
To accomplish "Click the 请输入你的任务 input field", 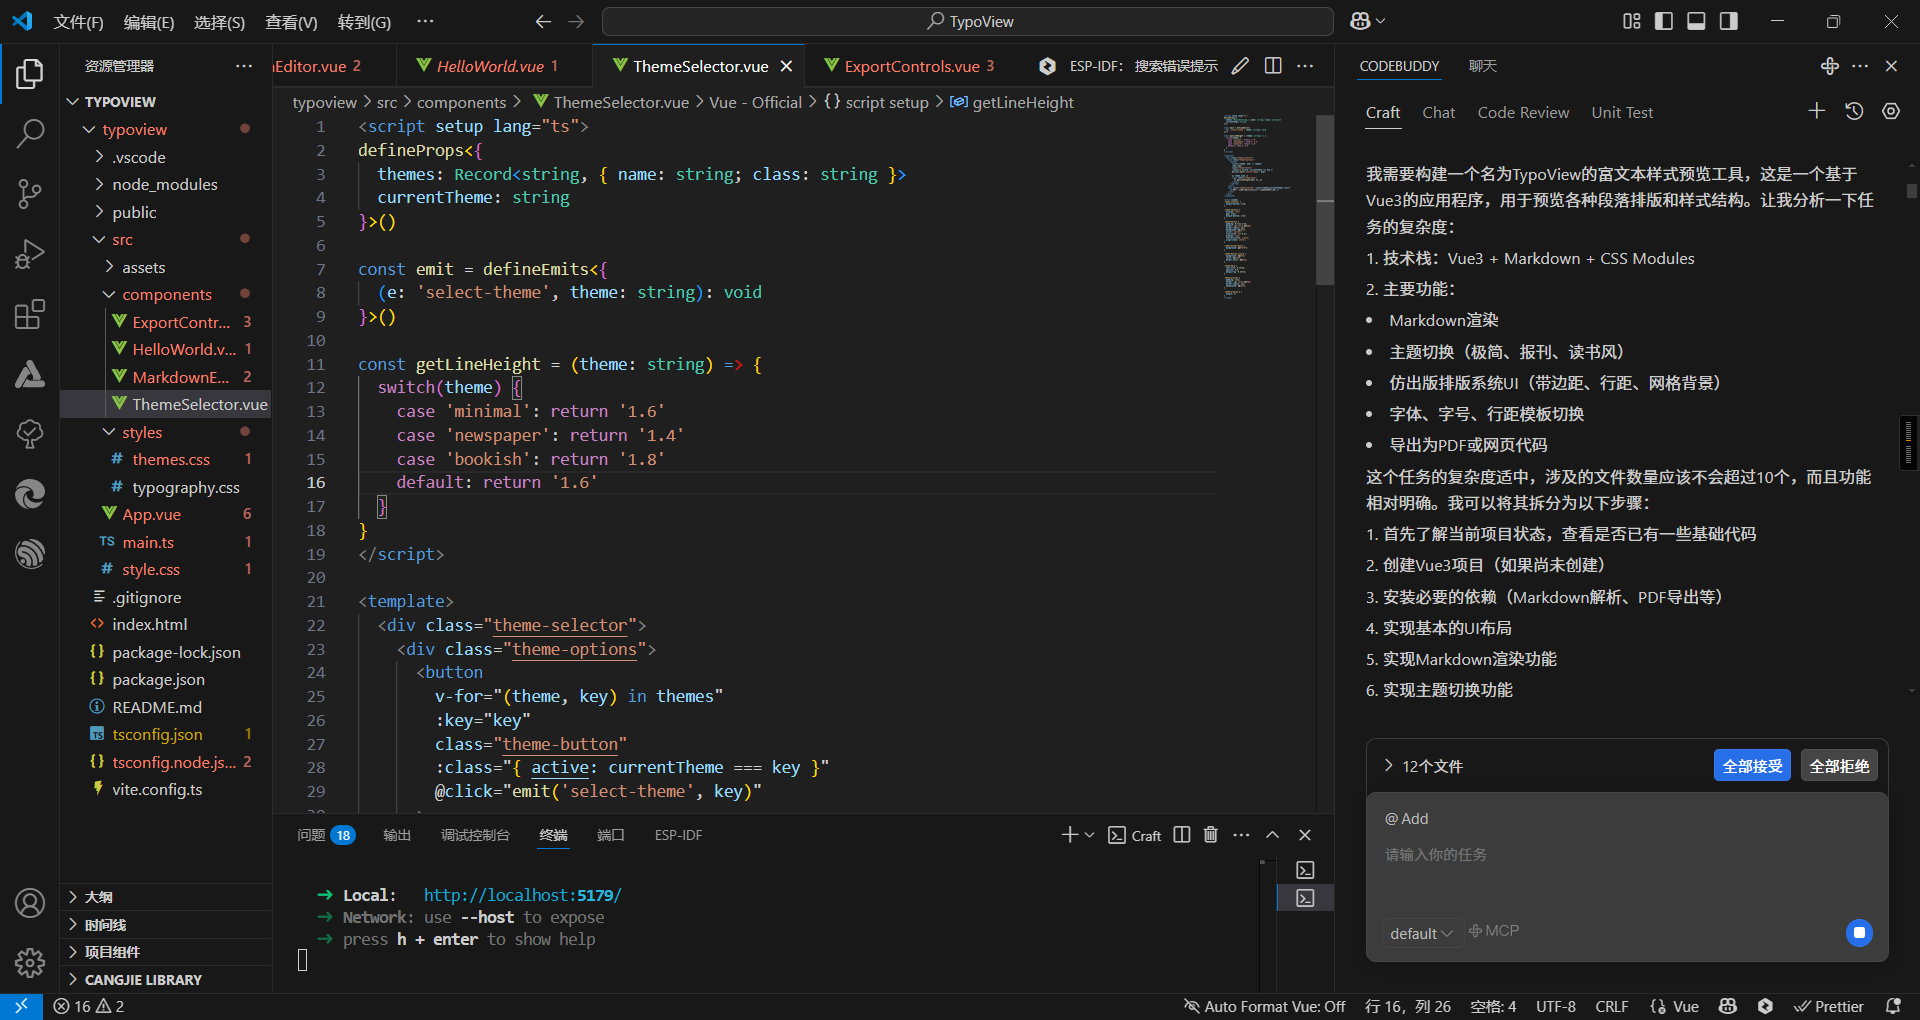I will click(x=1626, y=855).
